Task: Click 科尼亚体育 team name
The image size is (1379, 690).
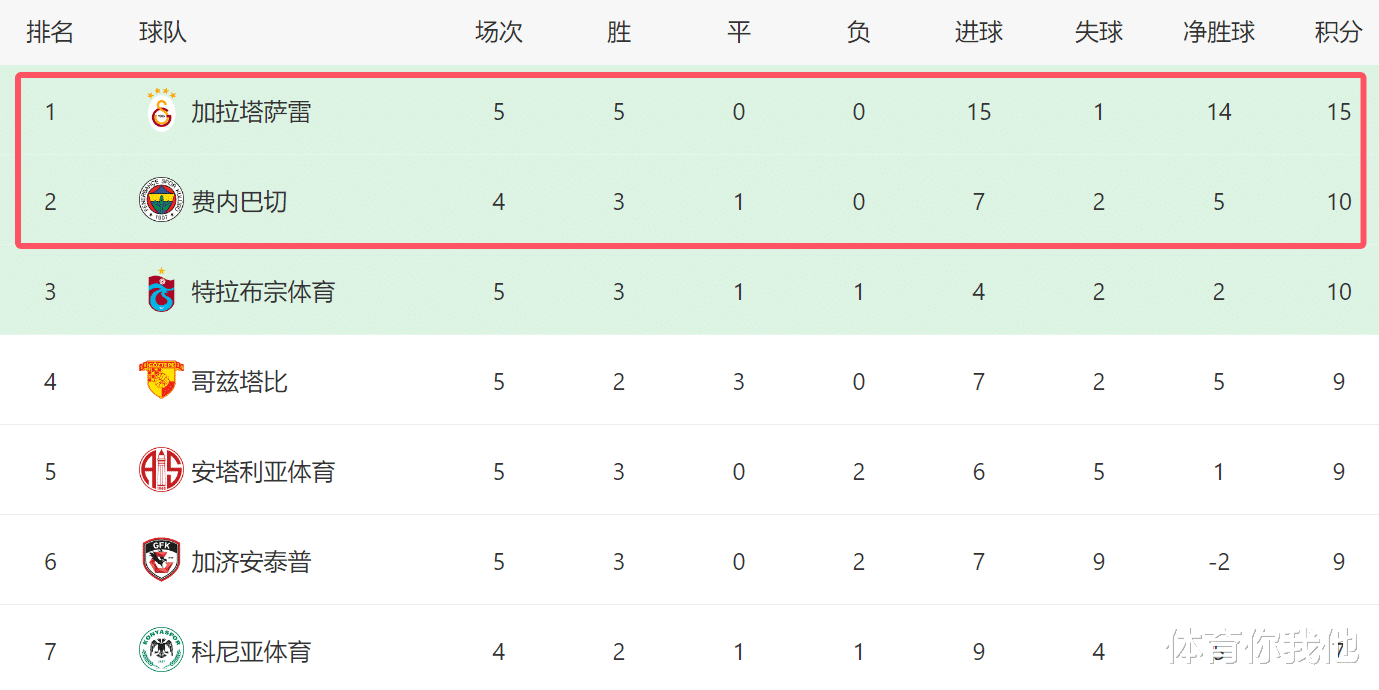Action: tap(251, 652)
